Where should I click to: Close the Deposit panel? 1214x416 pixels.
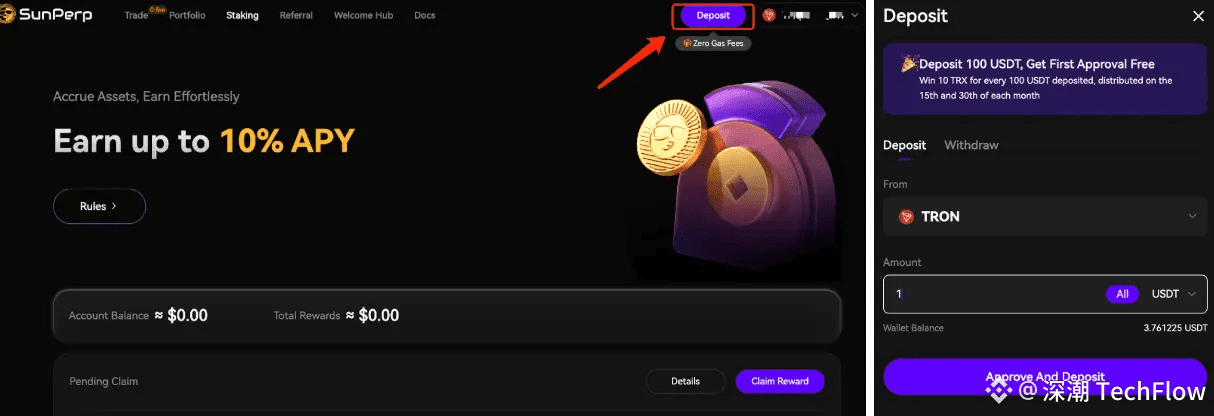1199,16
